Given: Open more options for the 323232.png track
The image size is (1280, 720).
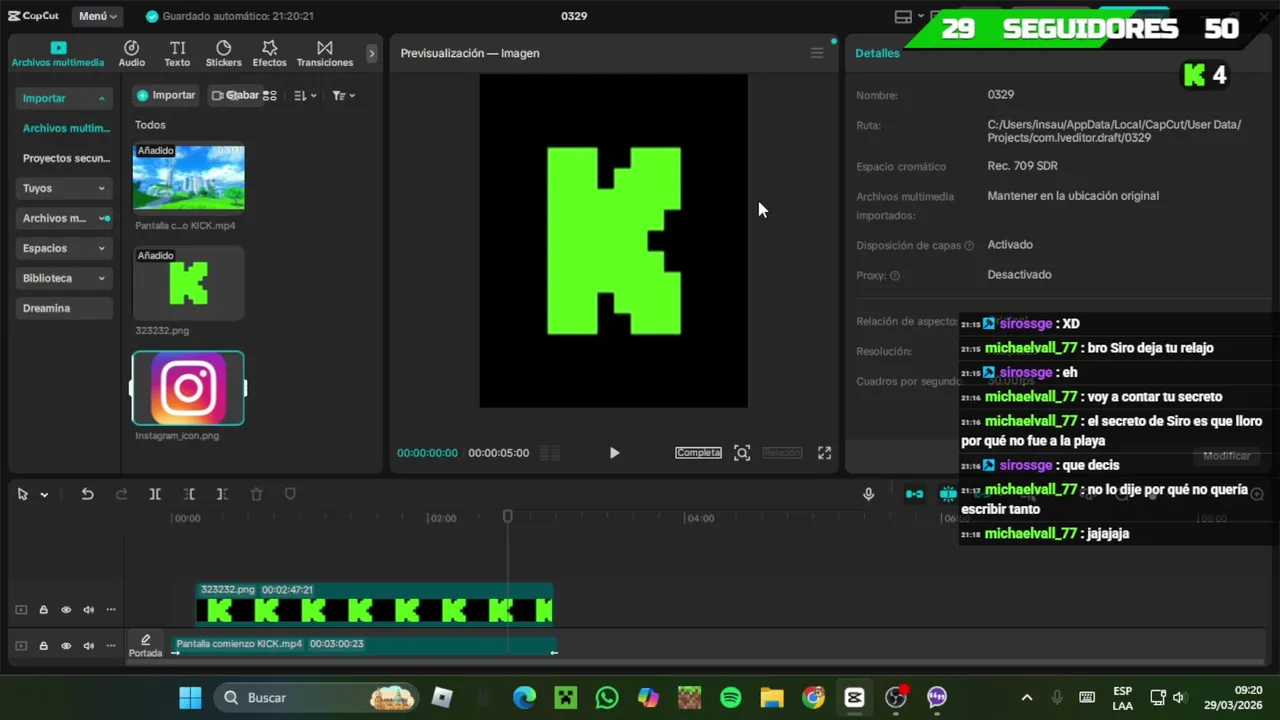Looking at the screenshot, I should pos(111,610).
